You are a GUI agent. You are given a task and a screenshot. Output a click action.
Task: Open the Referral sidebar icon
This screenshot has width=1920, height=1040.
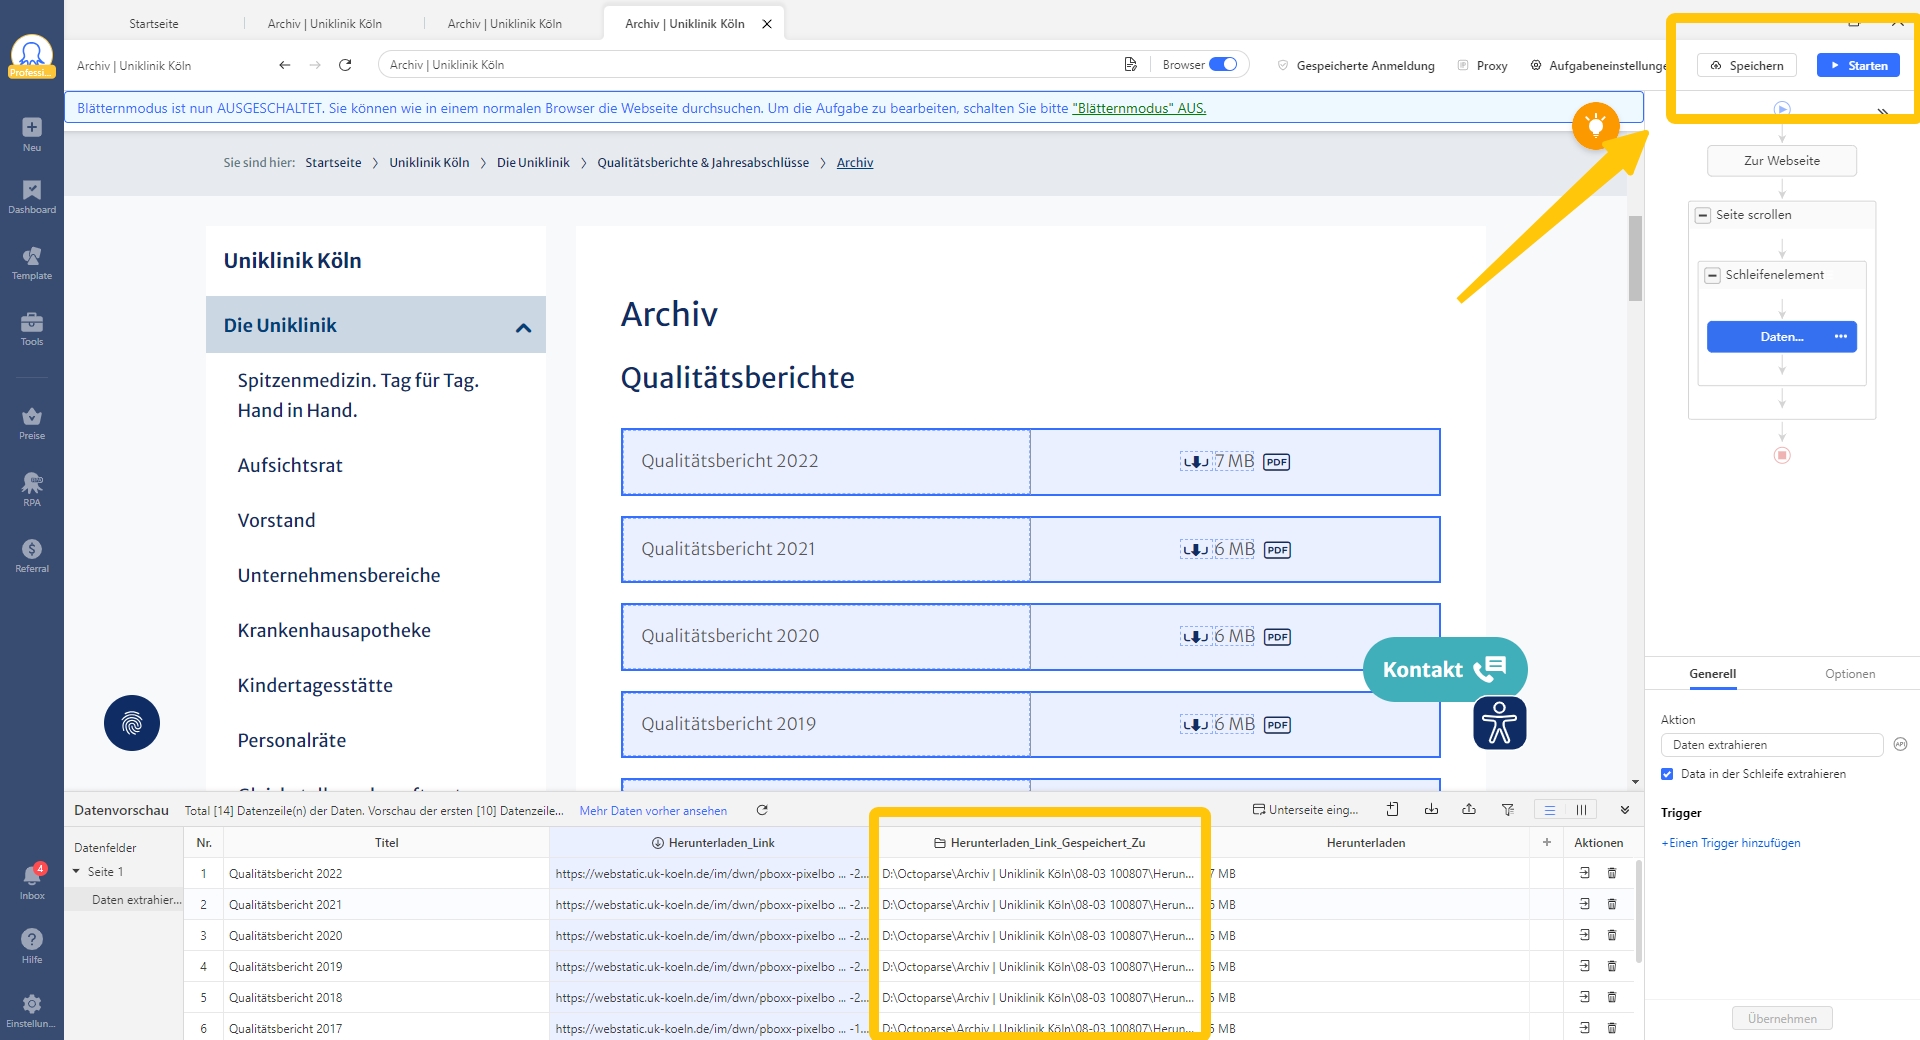point(32,556)
